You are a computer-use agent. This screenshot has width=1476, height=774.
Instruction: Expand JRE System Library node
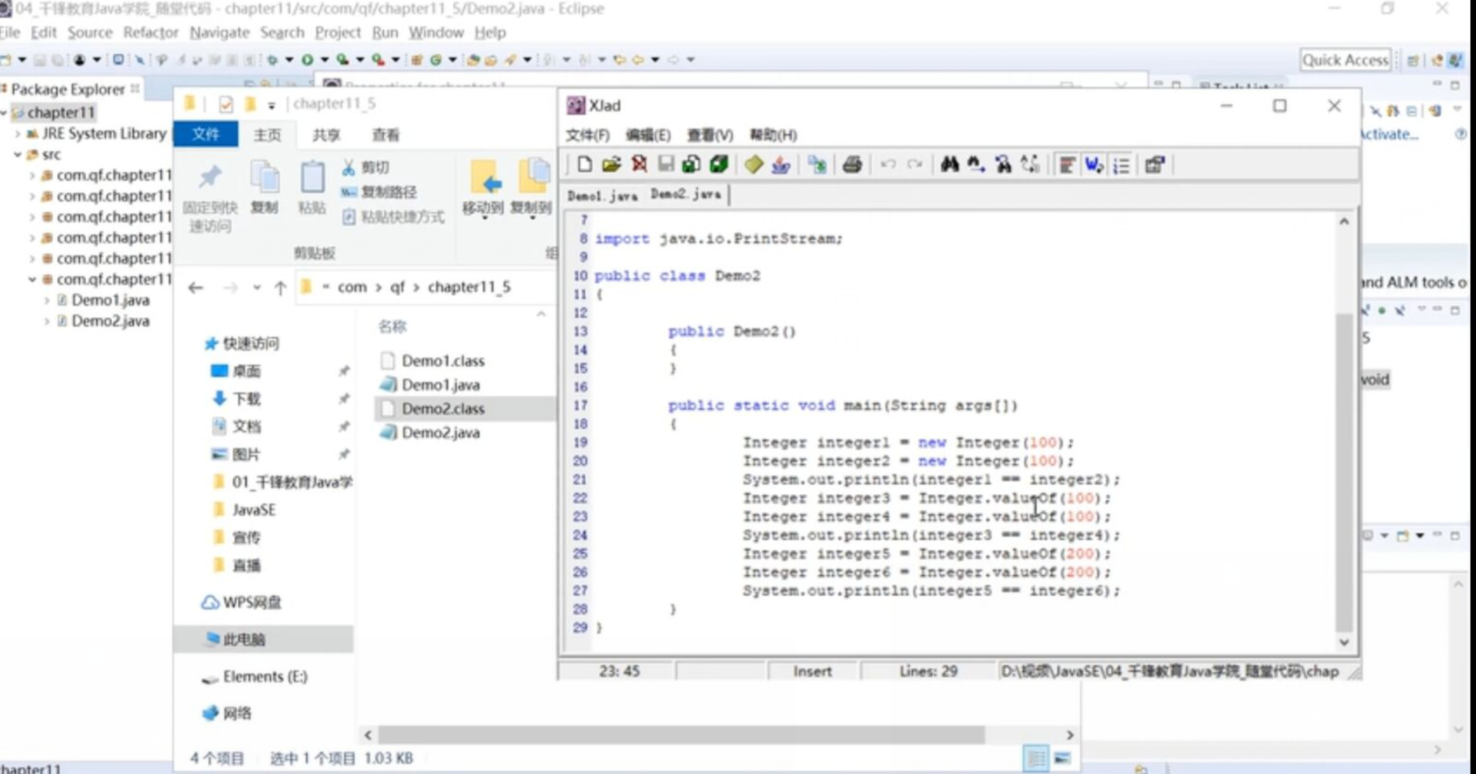point(17,134)
